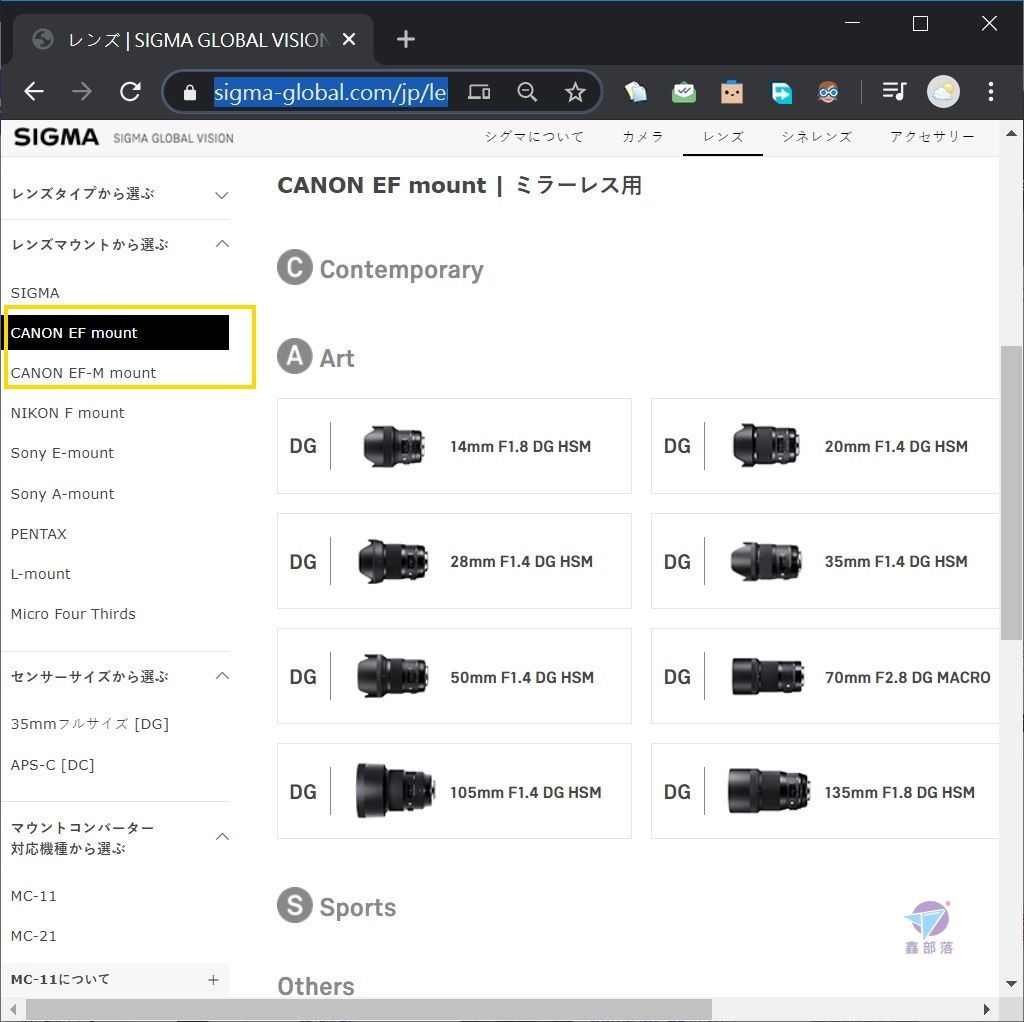This screenshot has height=1022, width=1024.
Task: Open レンズ menu item
Action: tap(723, 136)
